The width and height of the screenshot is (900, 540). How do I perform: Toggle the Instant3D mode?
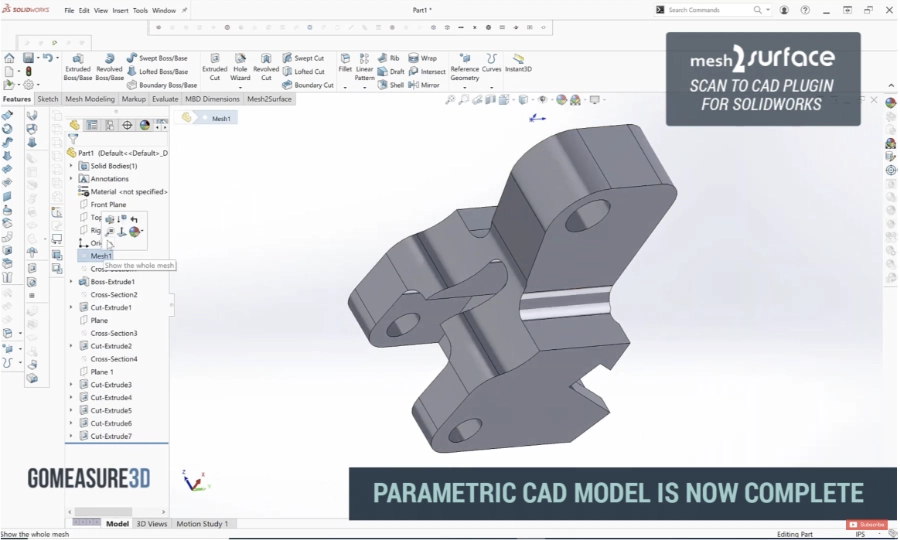tap(518, 63)
